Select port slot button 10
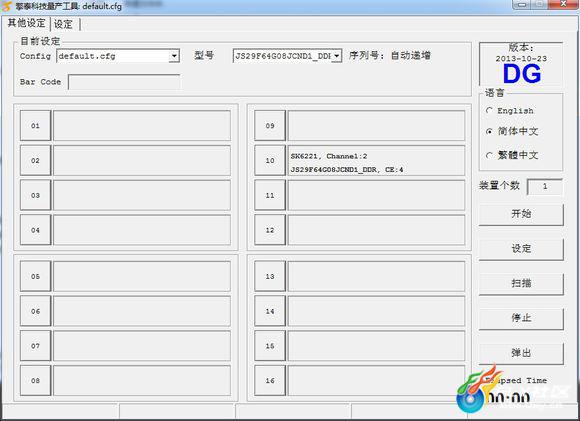580x421 pixels. [270, 161]
